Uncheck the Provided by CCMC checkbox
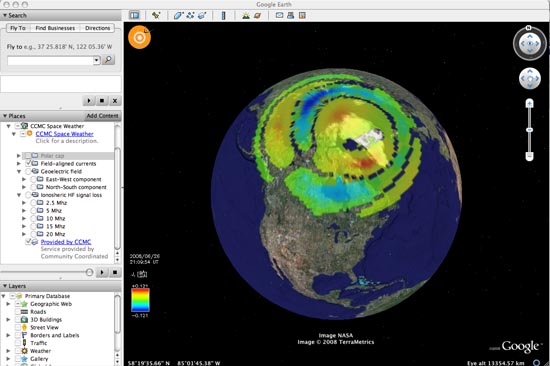This screenshot has width=550, height=366. (x=28, y=242)
